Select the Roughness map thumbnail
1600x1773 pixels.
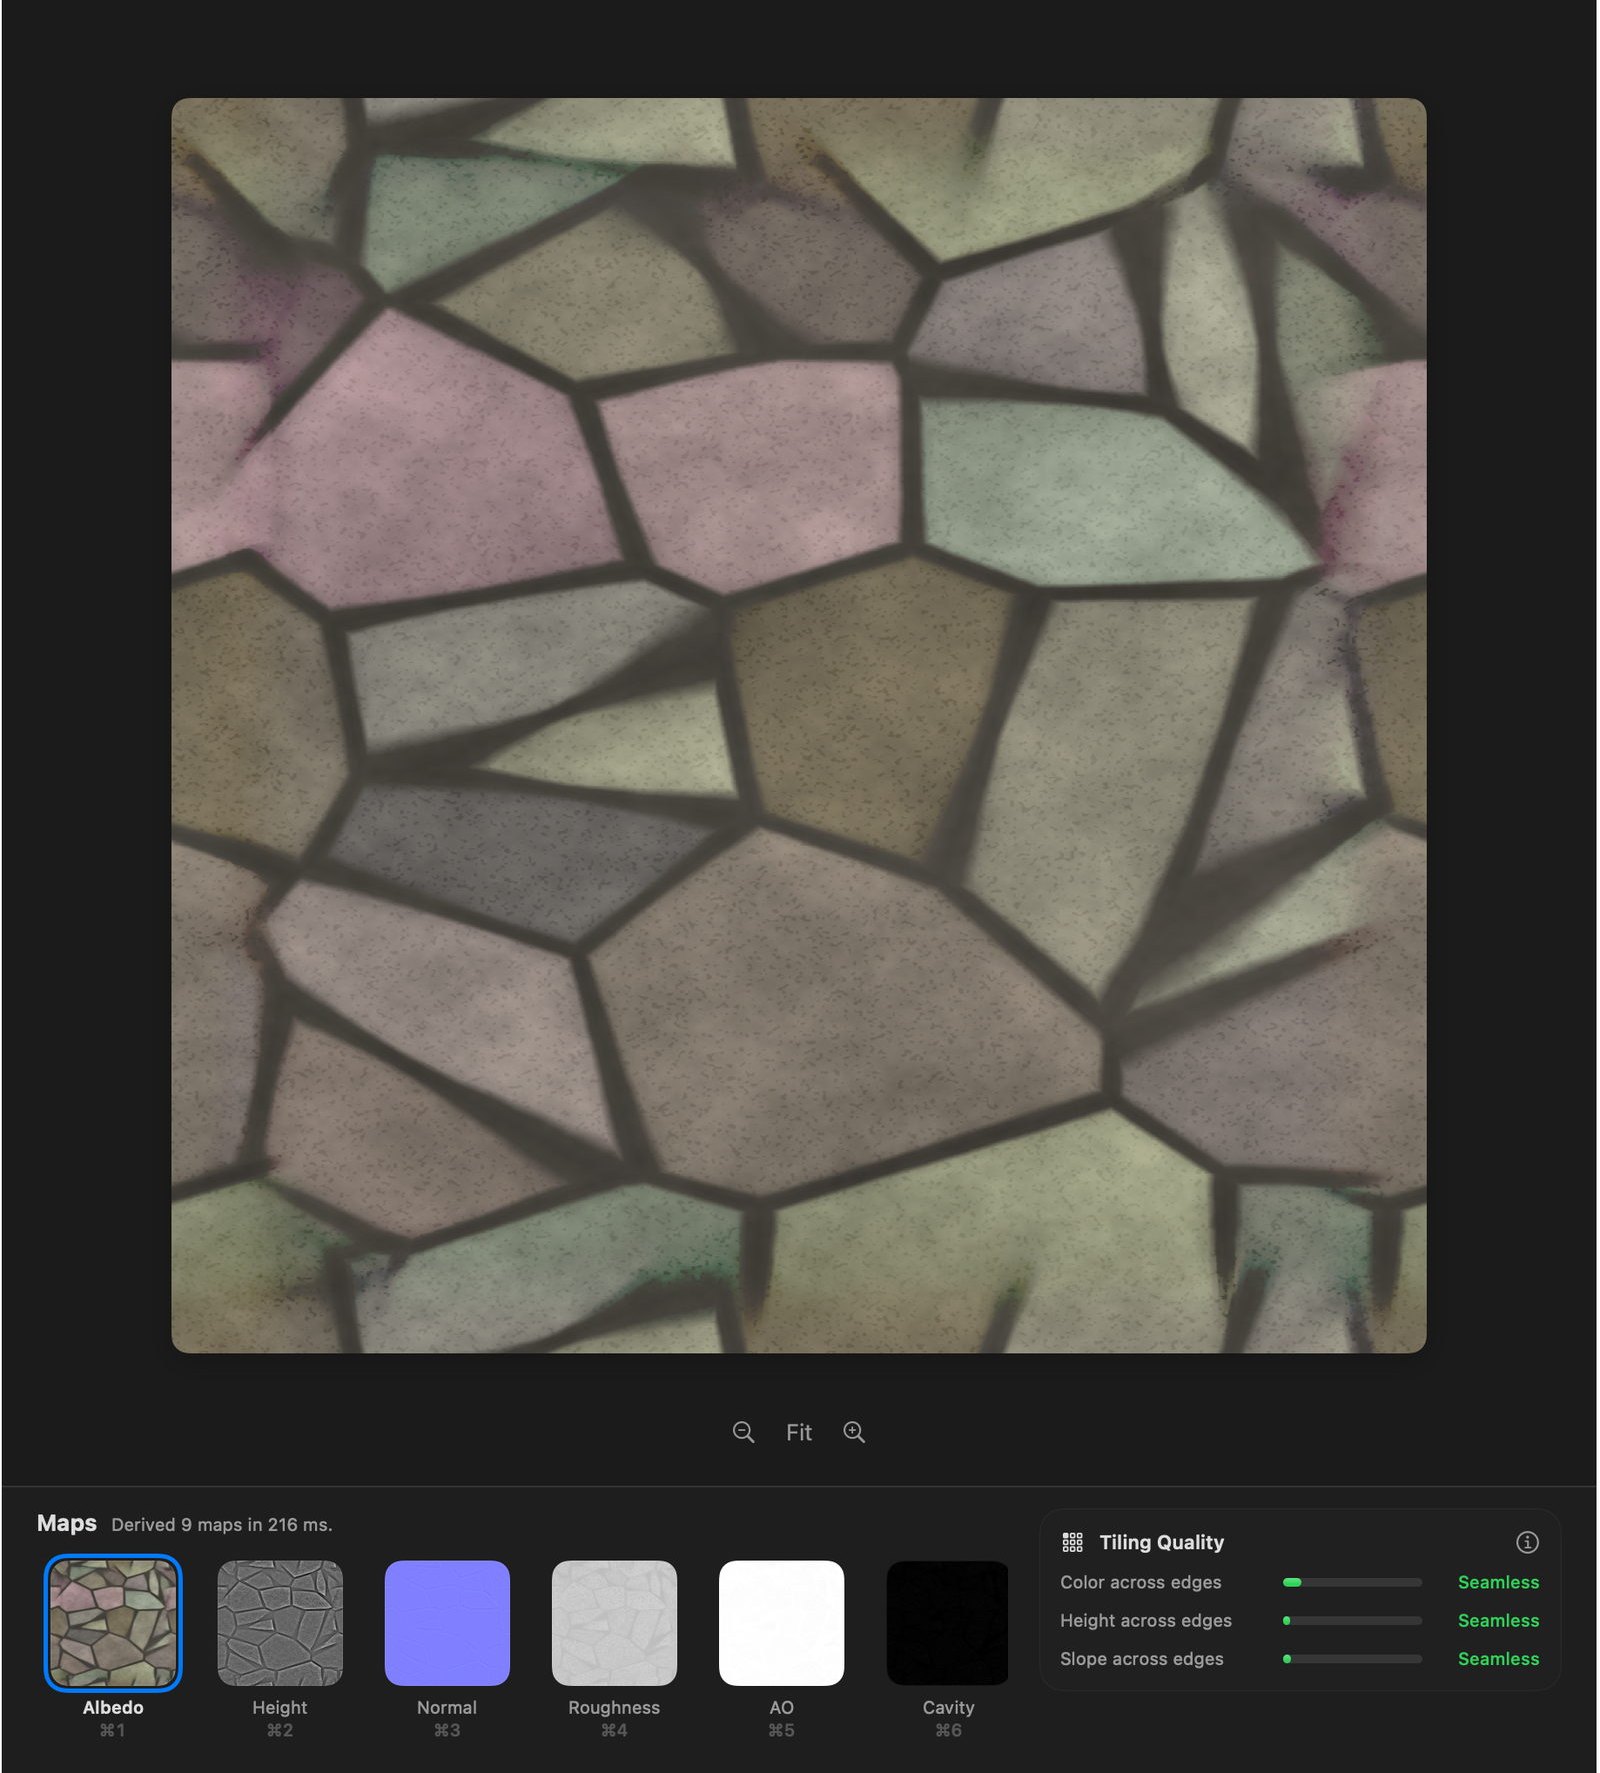click(614, 1622)
